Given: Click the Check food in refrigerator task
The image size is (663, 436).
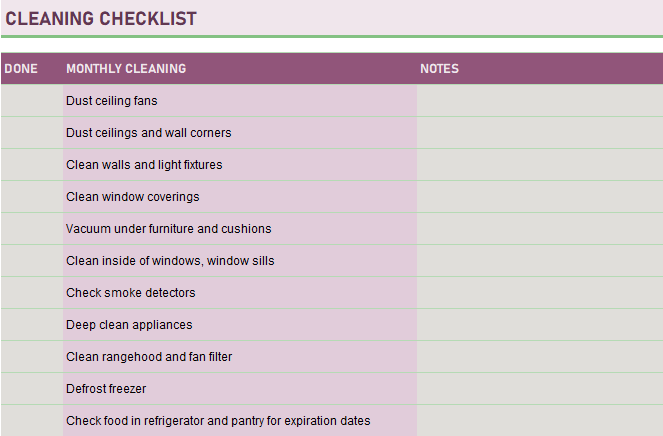Looking at the screenshot, I should [x=218, y=421].
